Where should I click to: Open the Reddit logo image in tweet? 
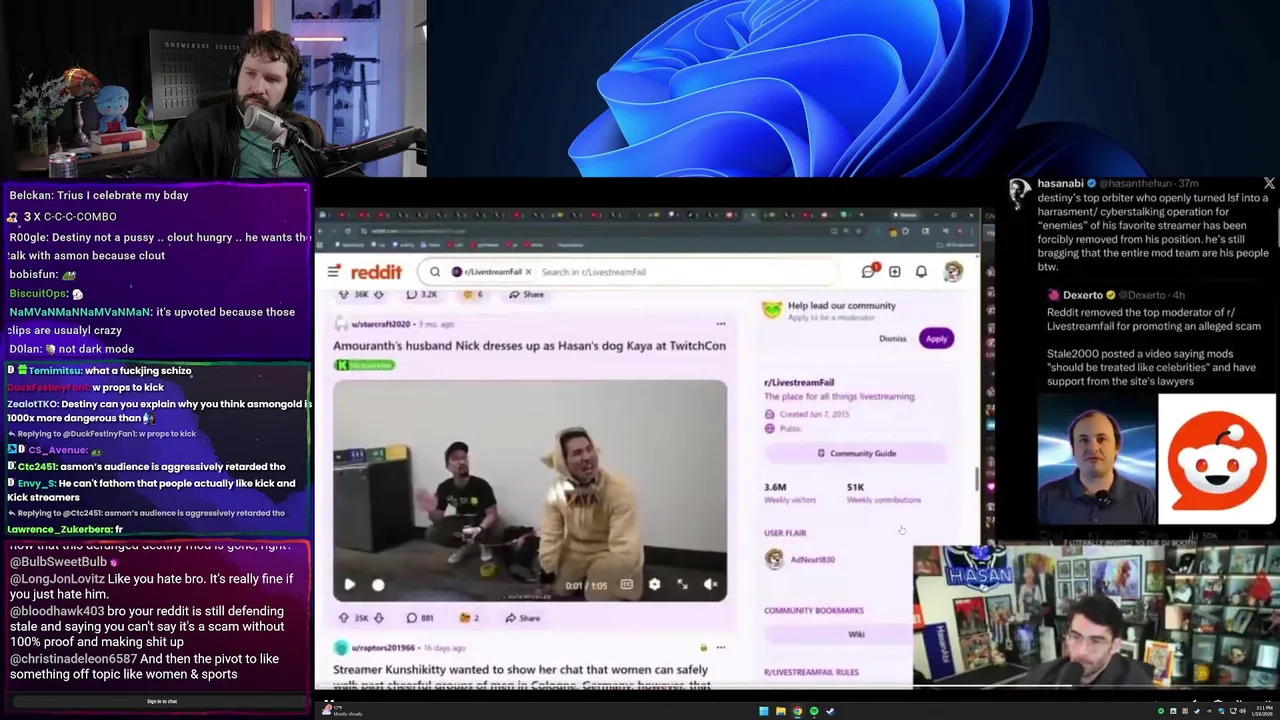pyautogui.click(x=1217, y=459)
